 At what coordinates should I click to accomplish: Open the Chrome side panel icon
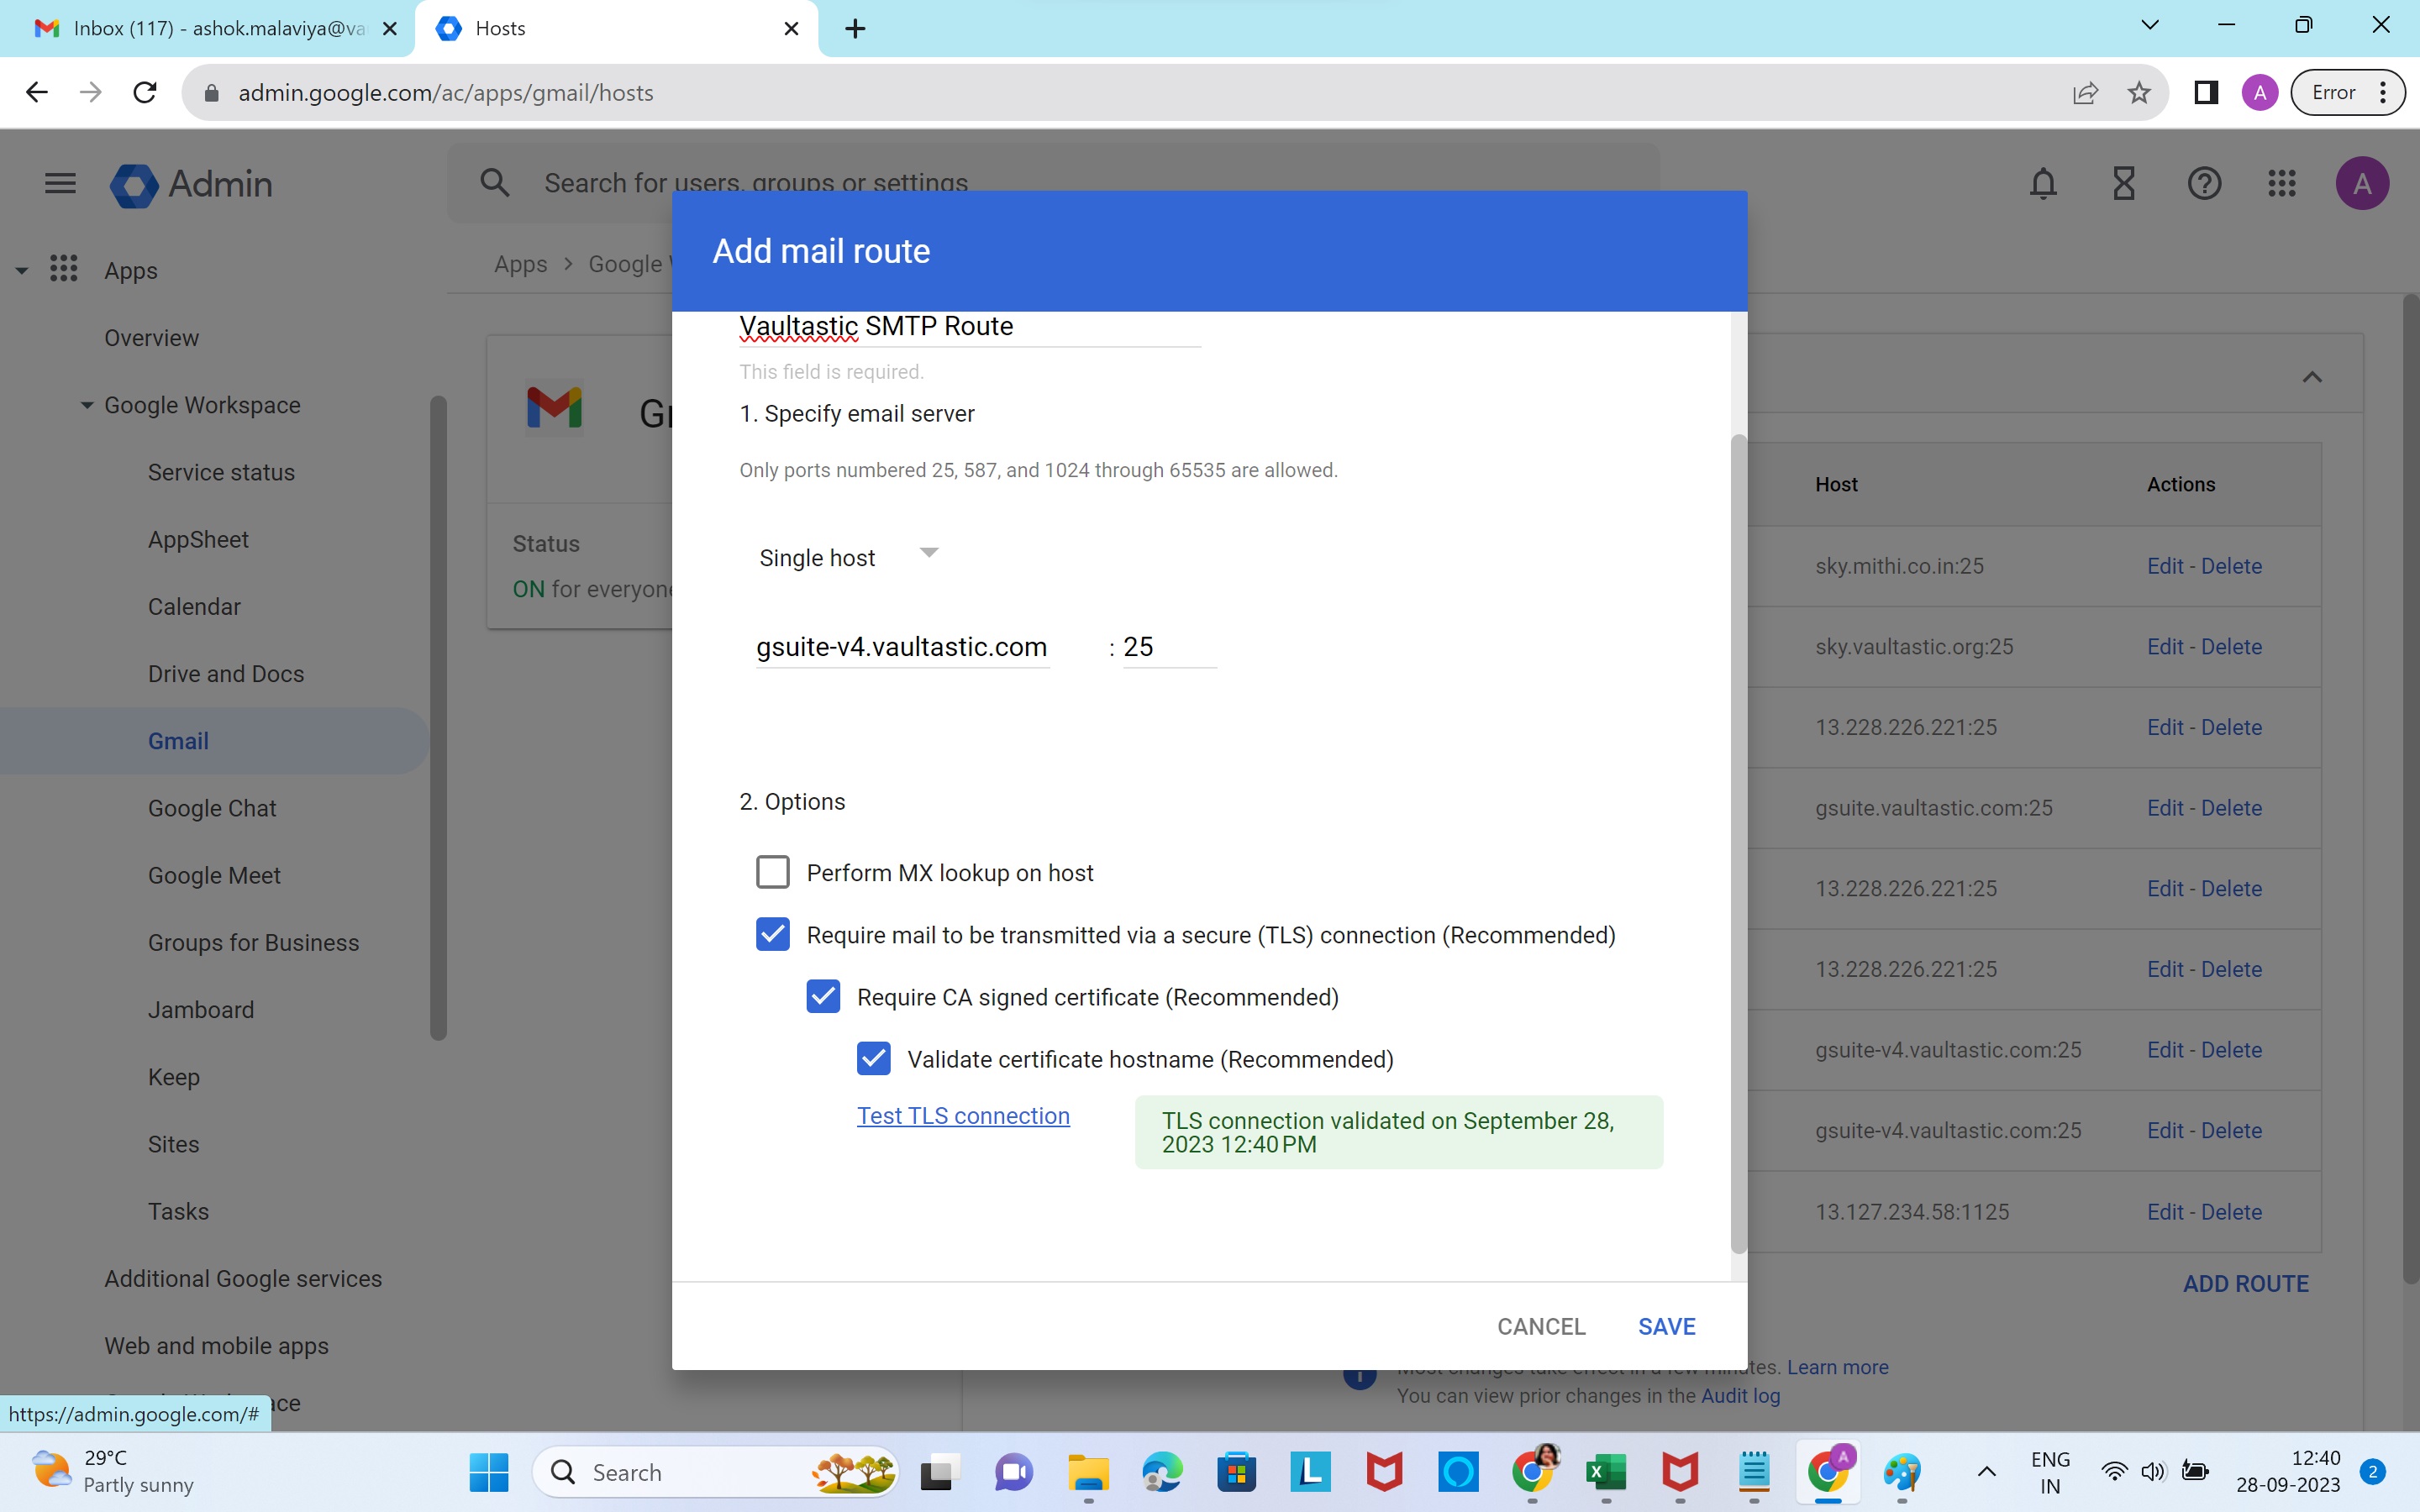[x=2206, y=93]
